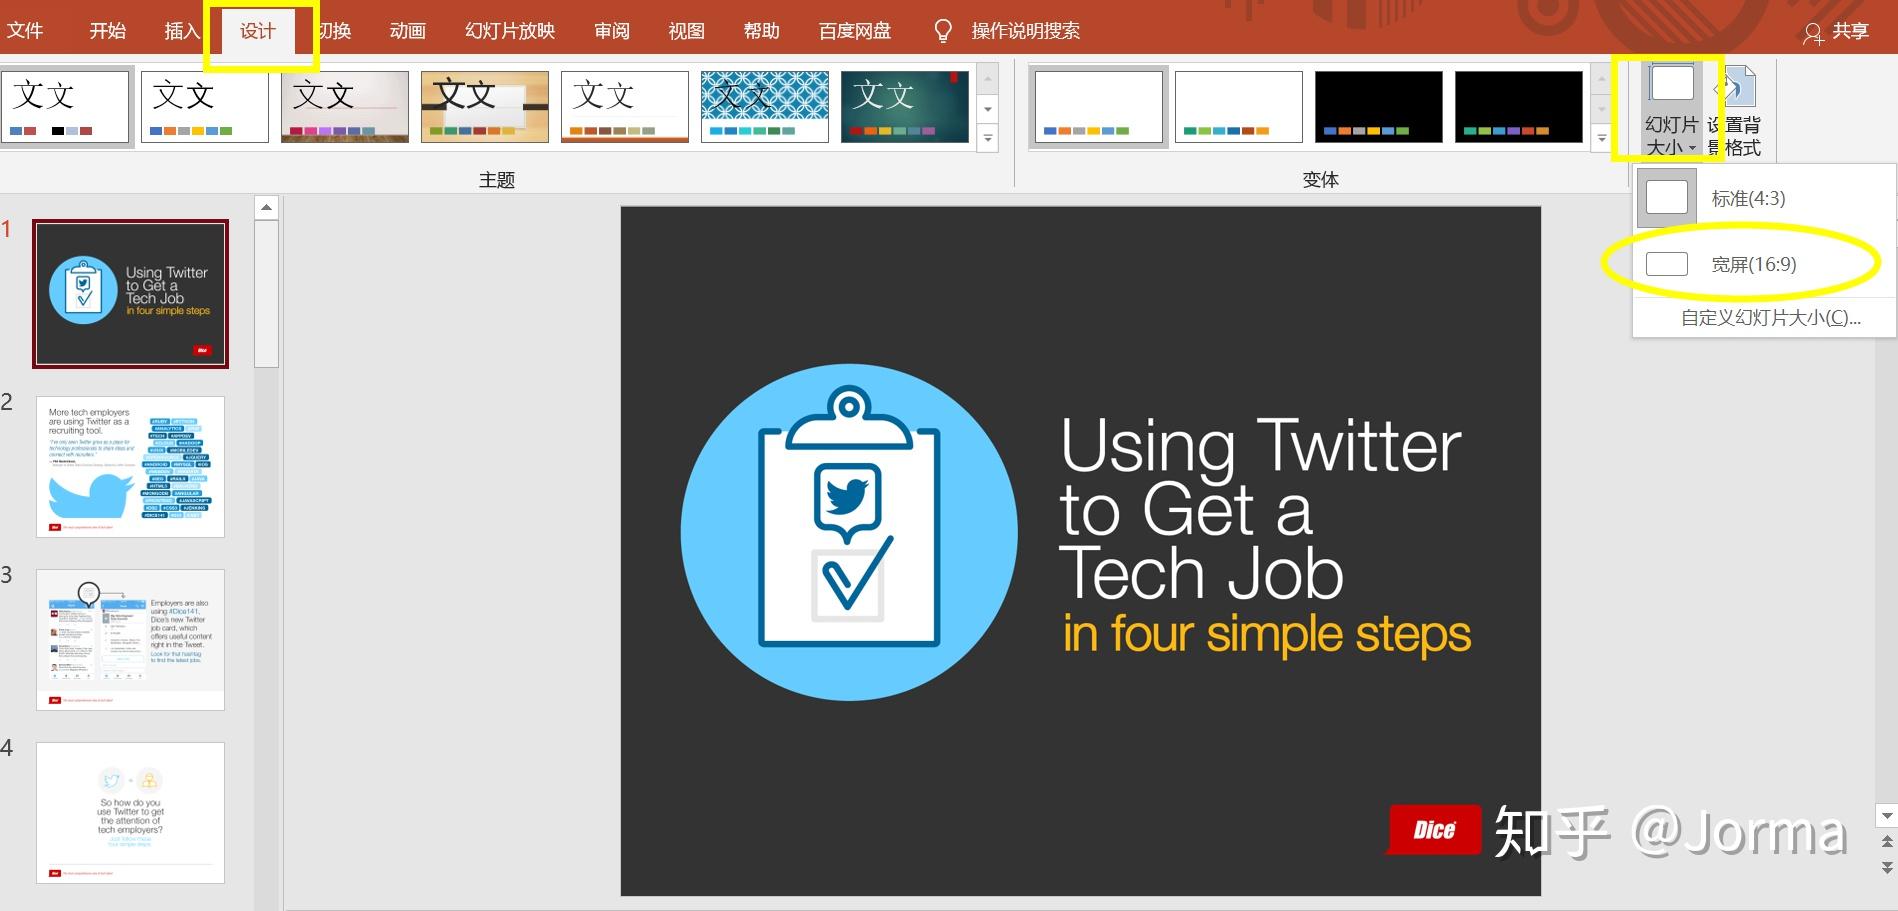Image resolution: width=1898 pixels, height=911 pixels.
Task: Apply the orange banded theme with black stripe
Action: point(485,107)
